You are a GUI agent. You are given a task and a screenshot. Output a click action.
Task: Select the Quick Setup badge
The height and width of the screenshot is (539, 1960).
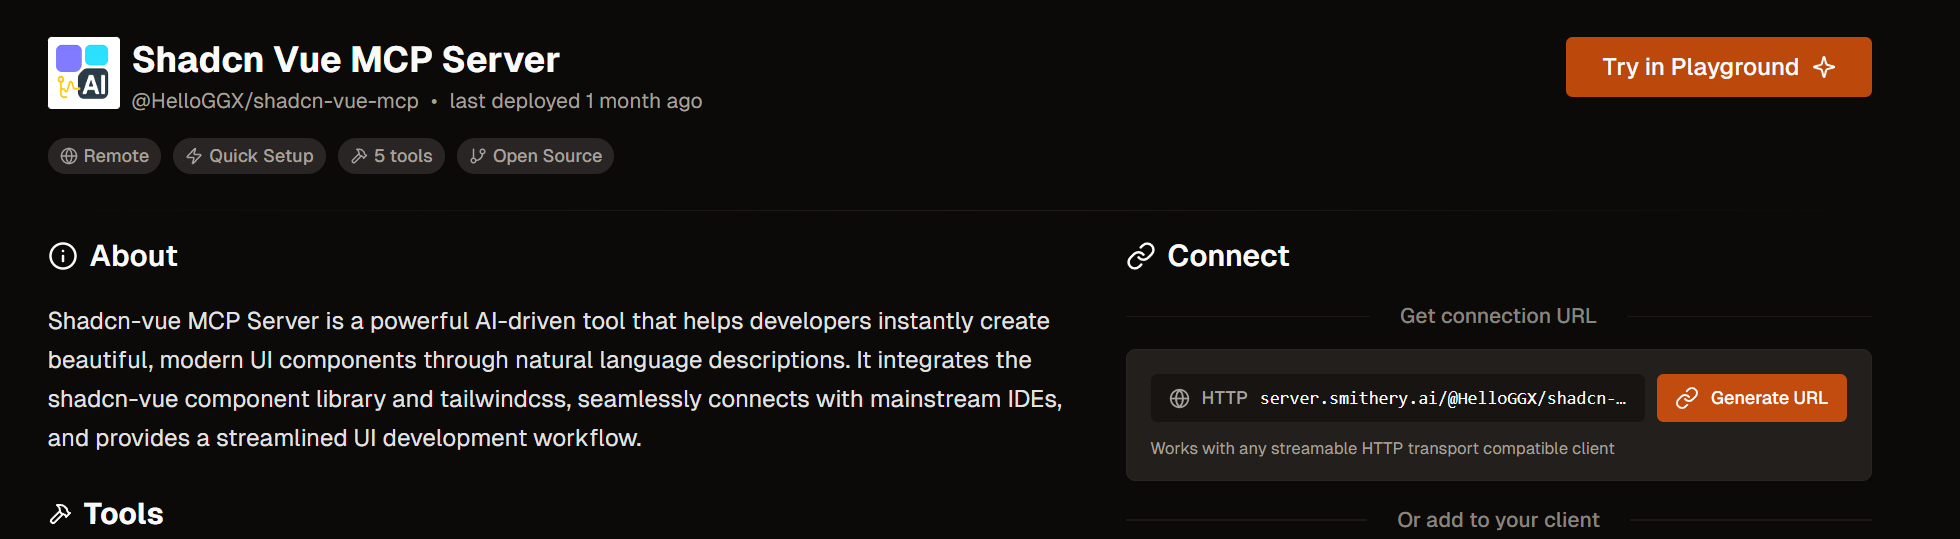tap(249, 156)
